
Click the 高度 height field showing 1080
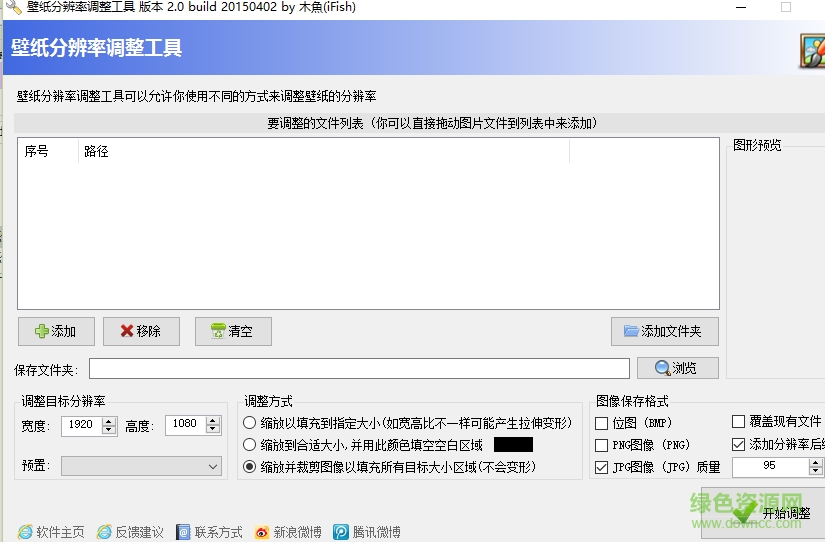pos(186,425)
